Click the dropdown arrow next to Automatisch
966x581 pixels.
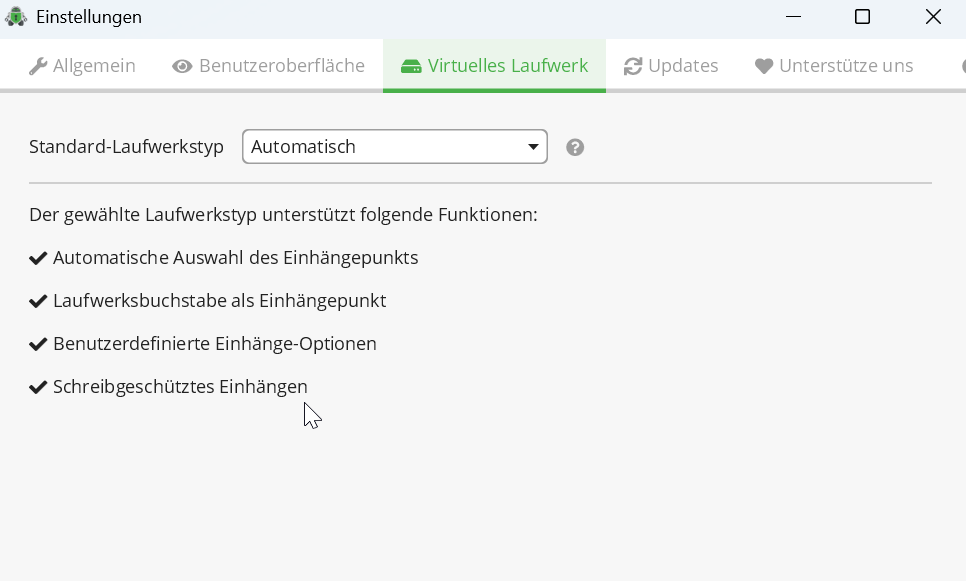533,146
